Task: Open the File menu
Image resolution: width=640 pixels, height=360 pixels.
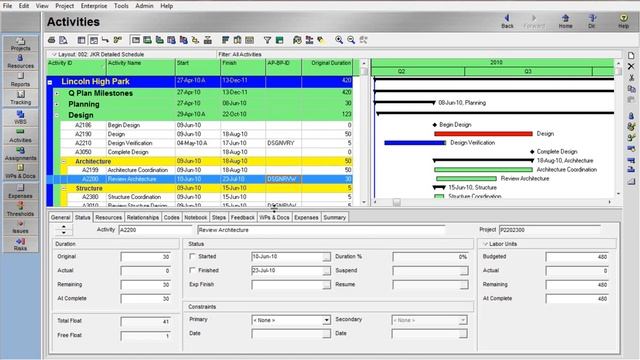Action: [7, 6]
